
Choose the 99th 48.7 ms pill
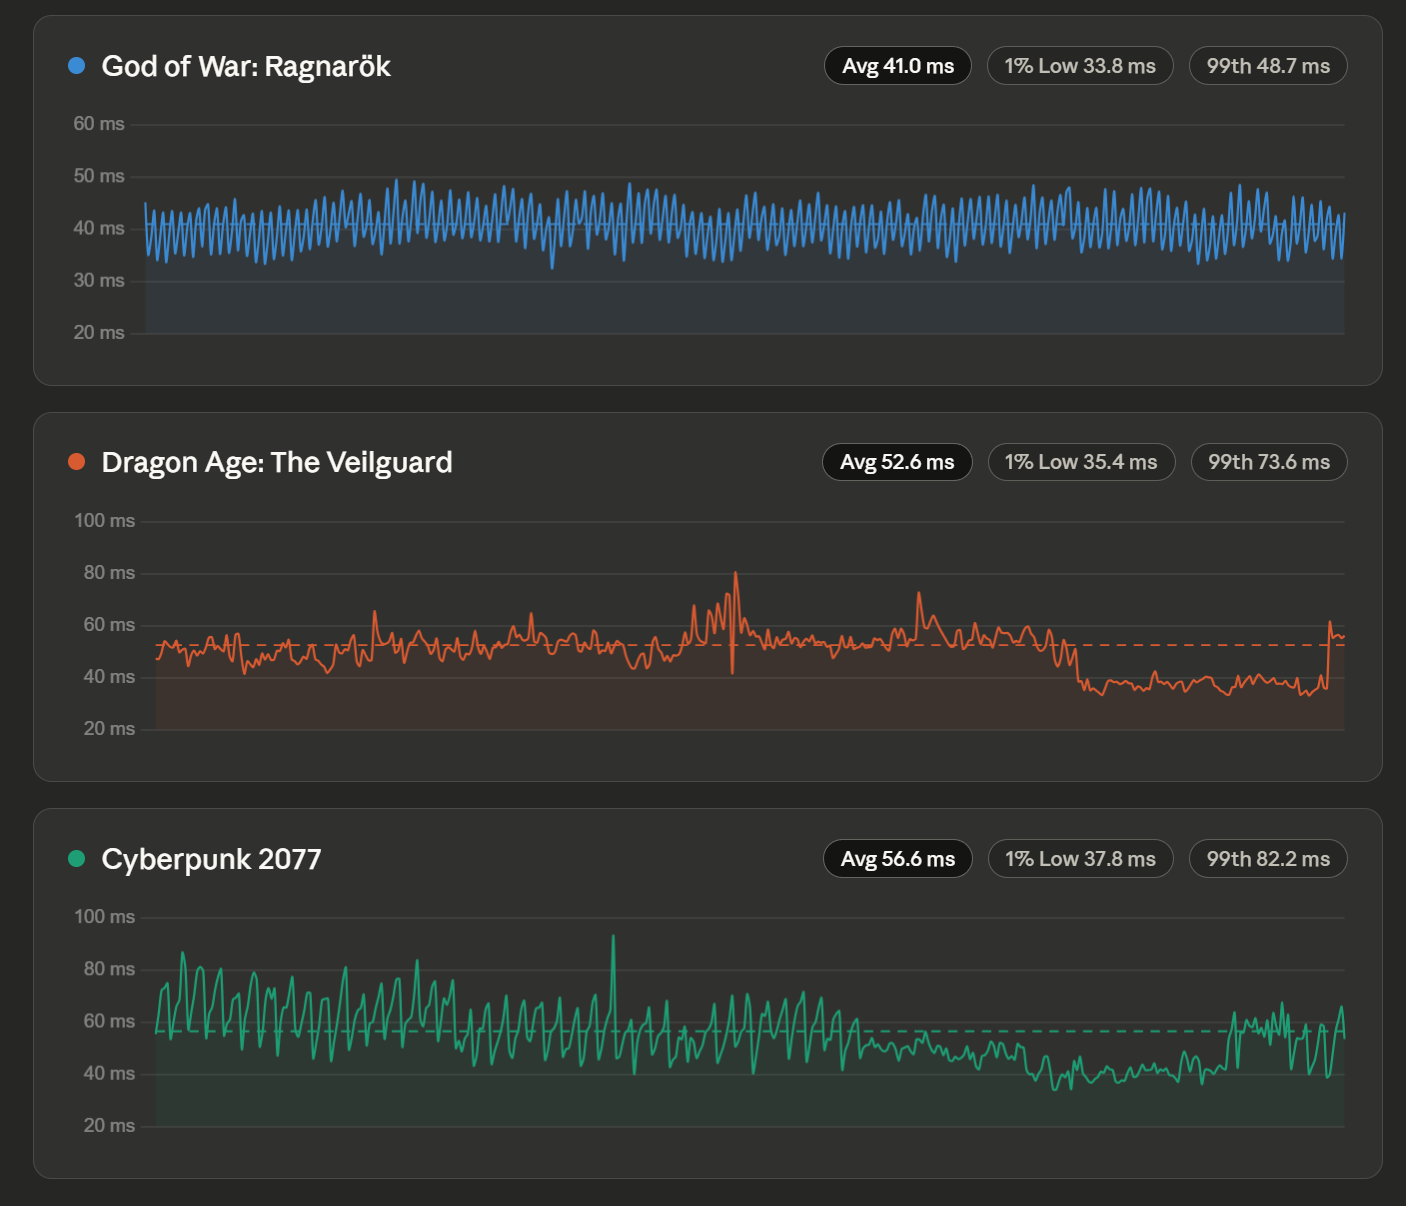click(1268, 66)
